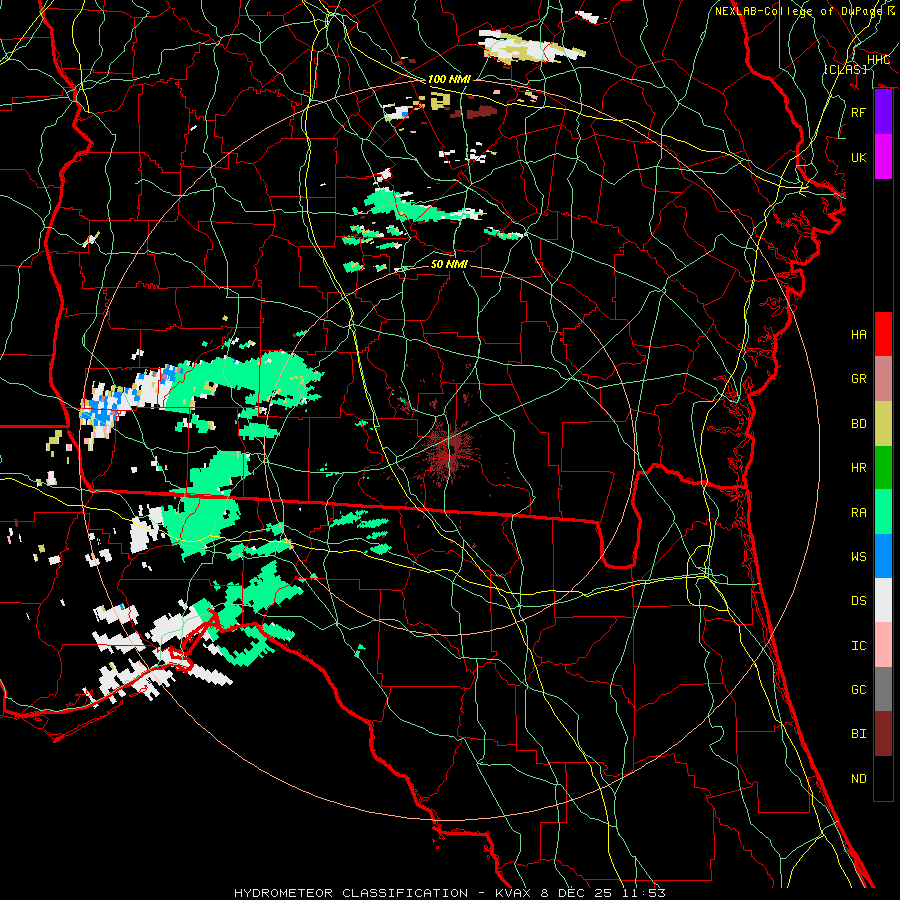900x900 pixels.
Task: Click the HHC product code text
Action: (x=878, y=60)
